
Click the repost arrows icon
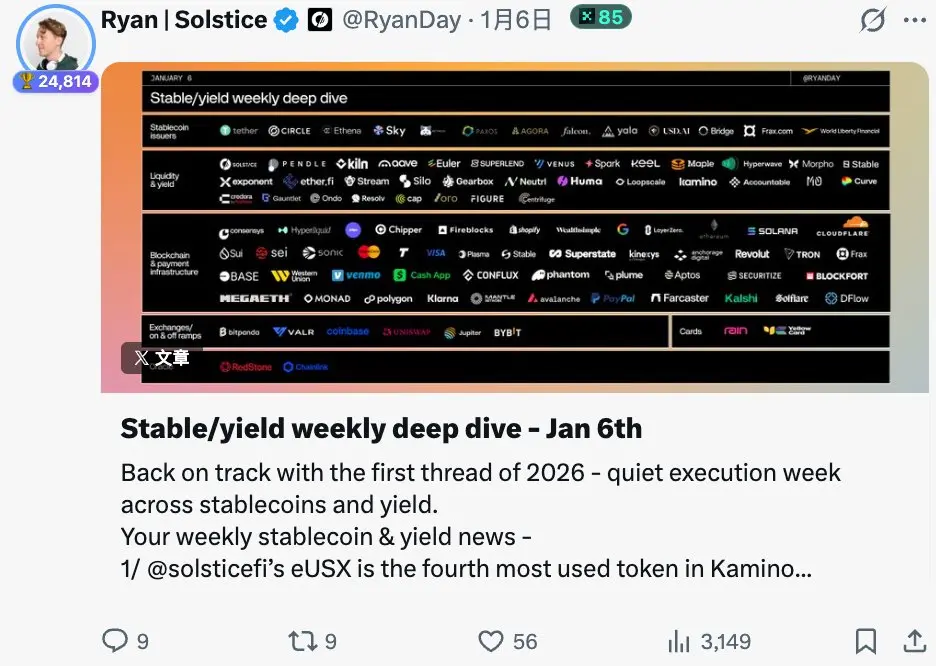pyautogui.click(x=302, y=641)
